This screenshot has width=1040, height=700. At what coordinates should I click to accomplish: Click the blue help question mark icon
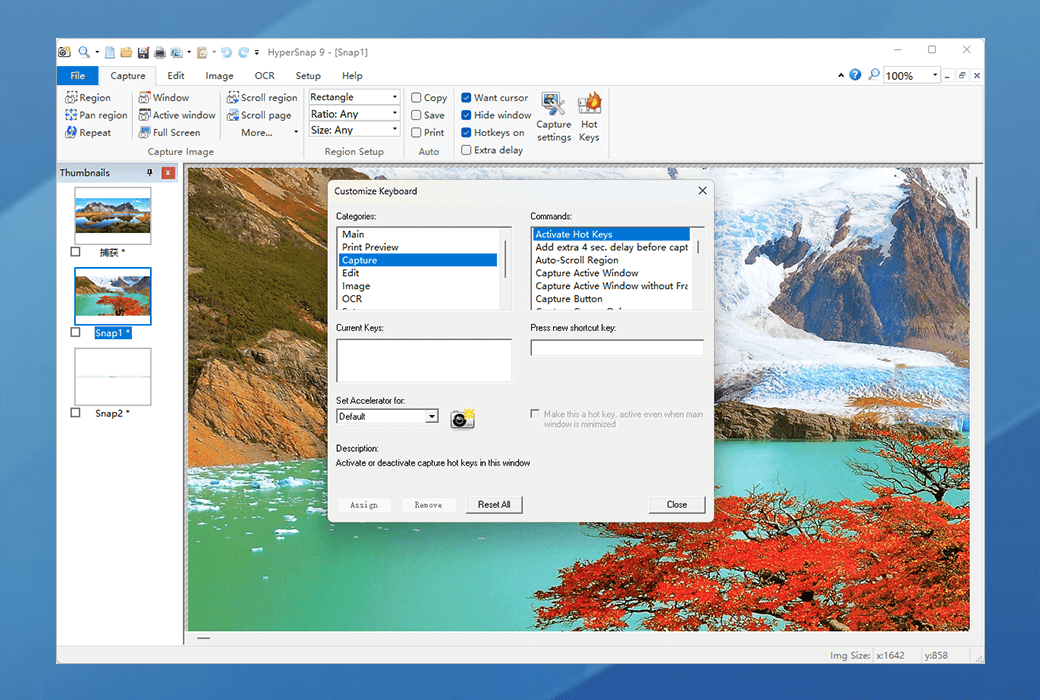[856, 75]
